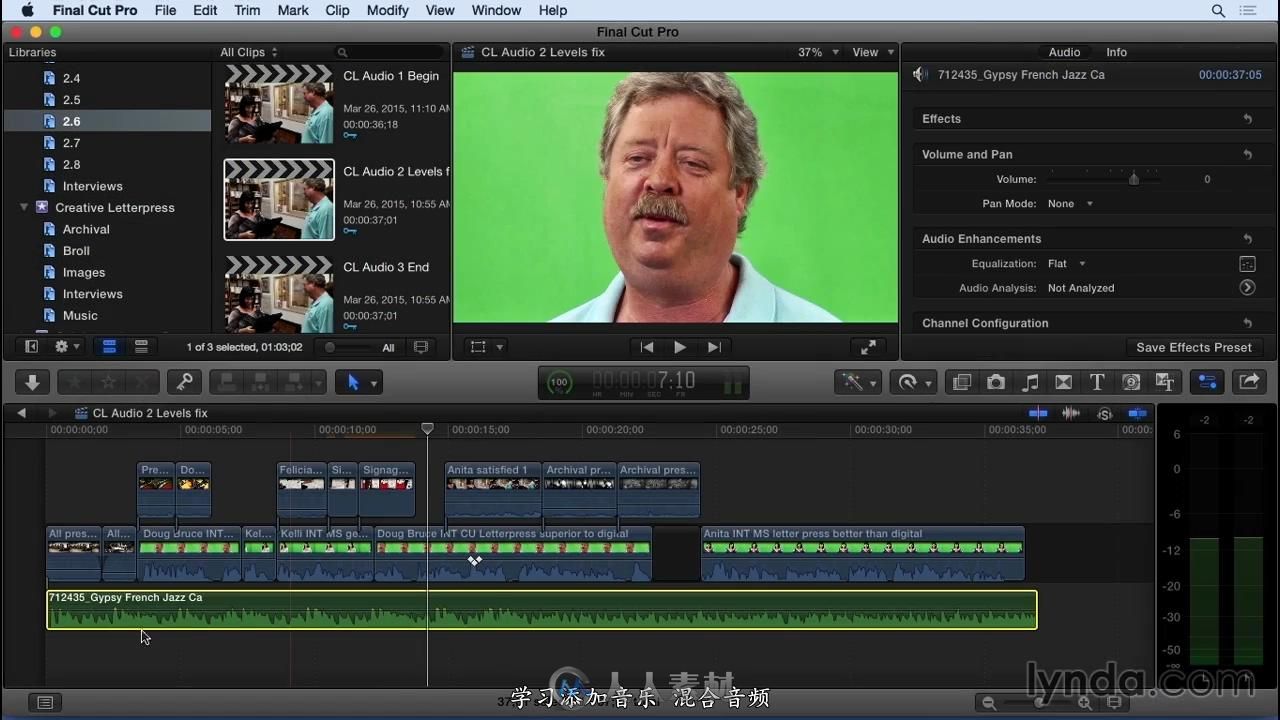Open the browser action gear menu
The width and height of the screenshot is (1280, 720).
(x=67, y=347)
